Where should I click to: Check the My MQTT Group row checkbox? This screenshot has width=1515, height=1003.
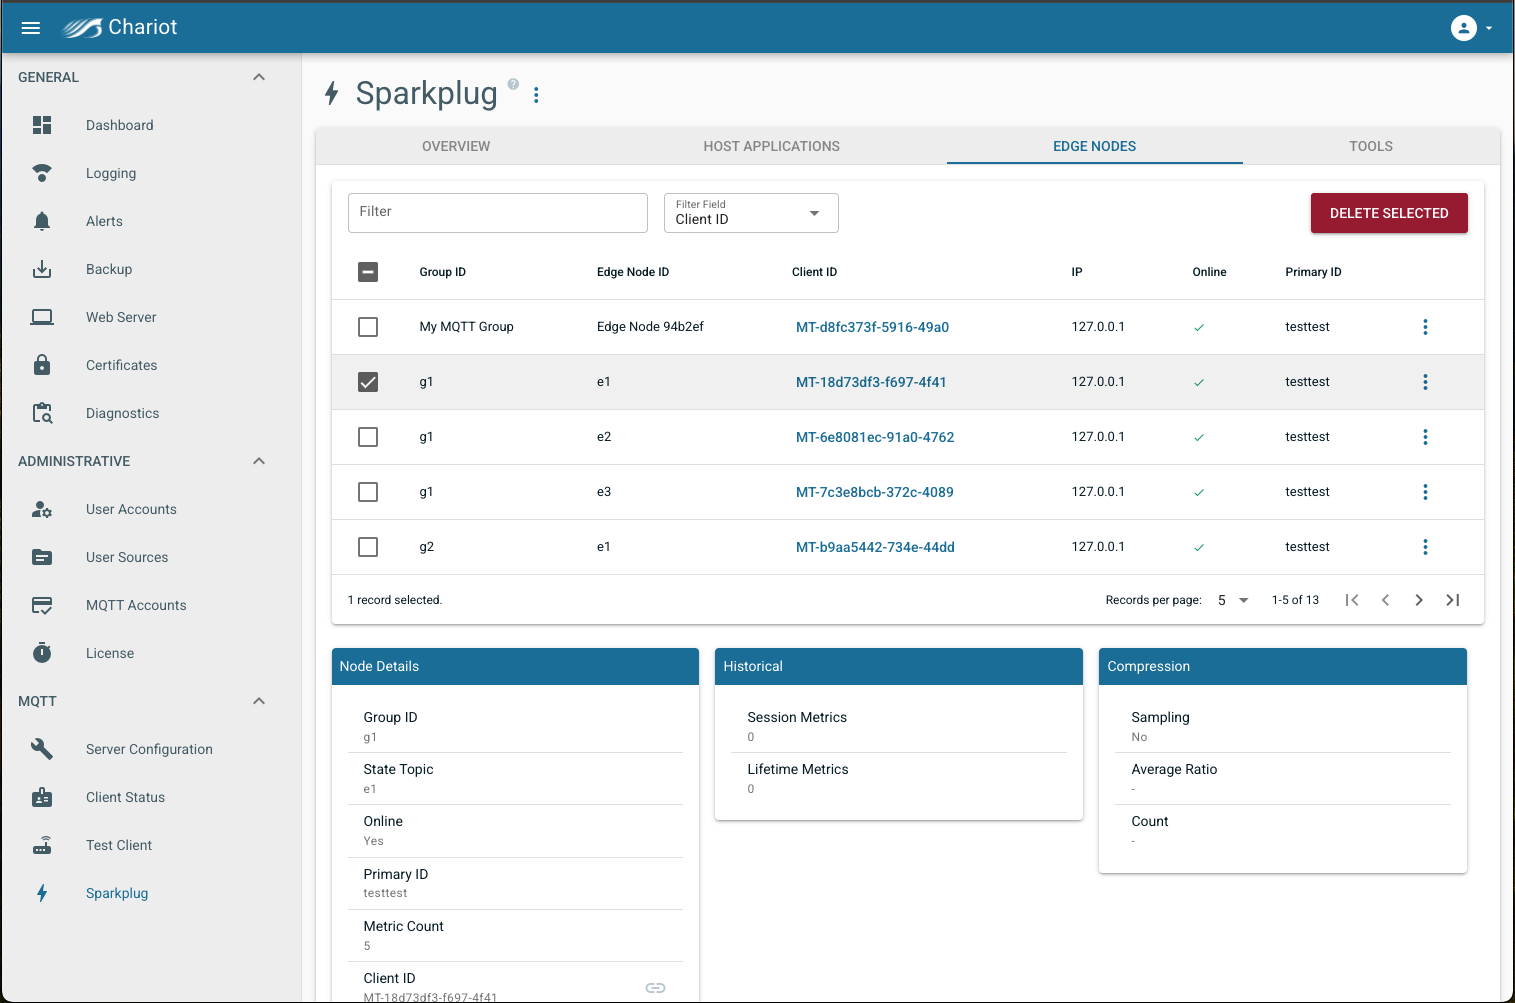tap(368, 327)
